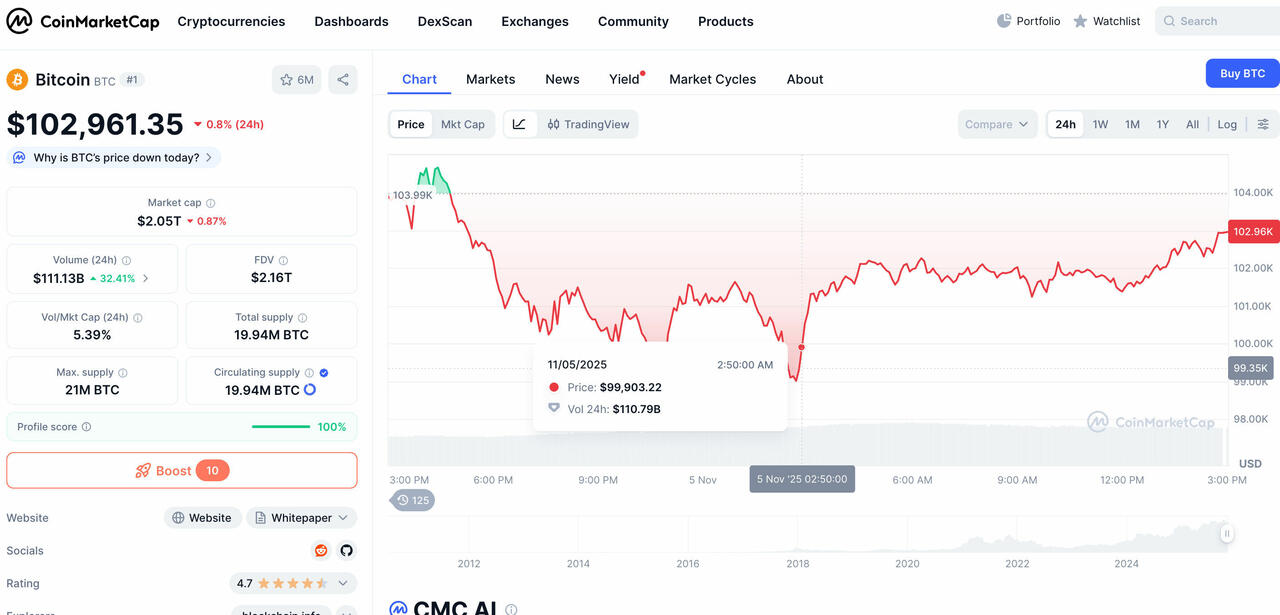Open the Cryptocurrencies menu
This screenshot has width=1280, height=615.
231,20
